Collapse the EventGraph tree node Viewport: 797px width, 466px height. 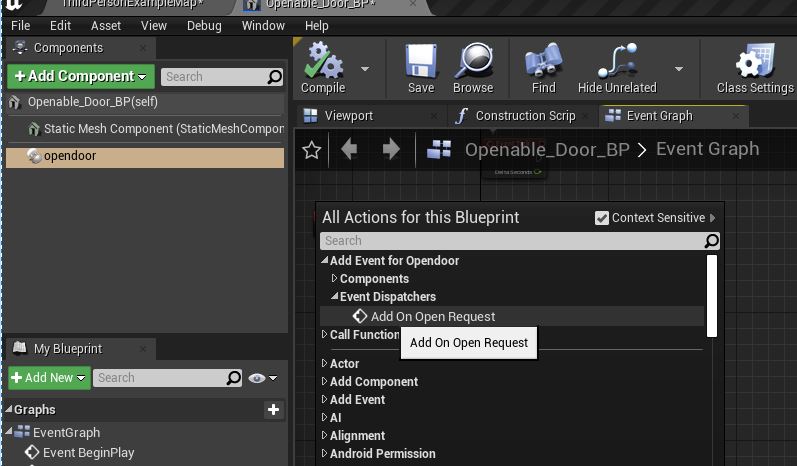tap(9, 431)
